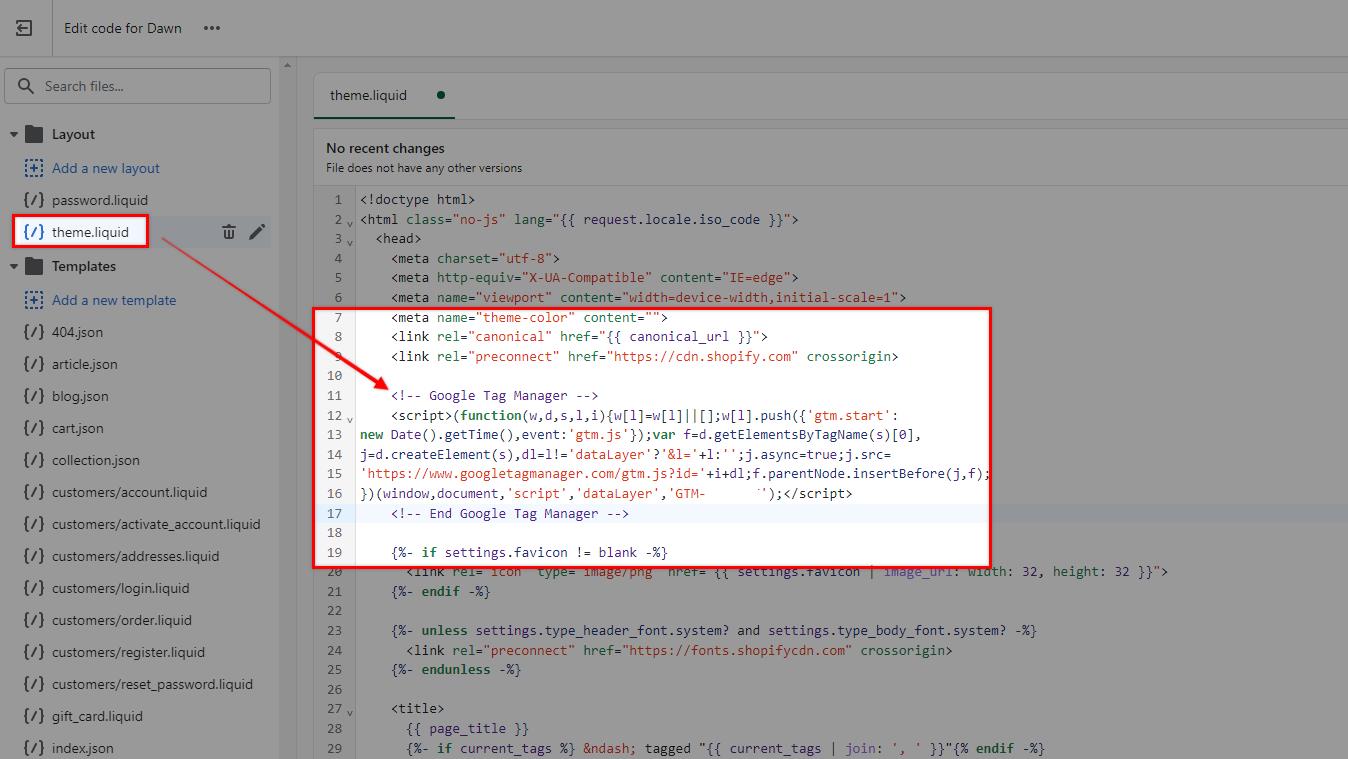Screen dimensions: 1348x759
Task: Delete theme.liquid using the trash icon
Action: pos(229,232)
